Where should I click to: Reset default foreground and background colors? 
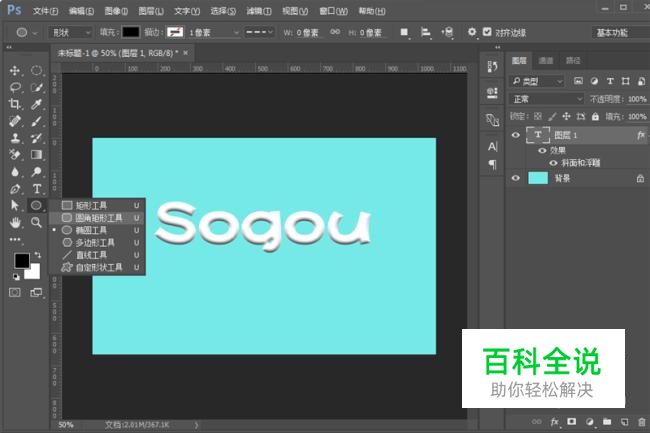tap(16, 276)
